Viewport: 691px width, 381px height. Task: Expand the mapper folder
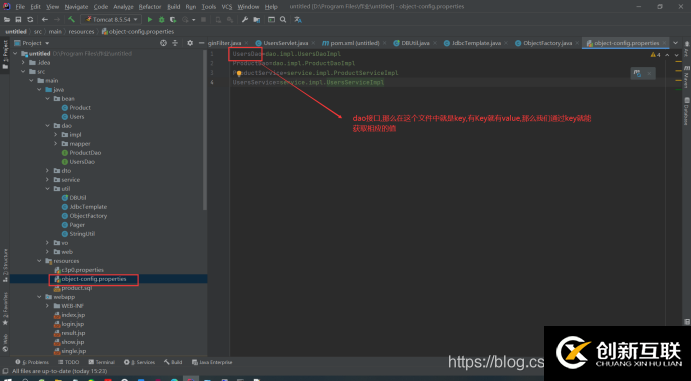[x=56, y=144]
